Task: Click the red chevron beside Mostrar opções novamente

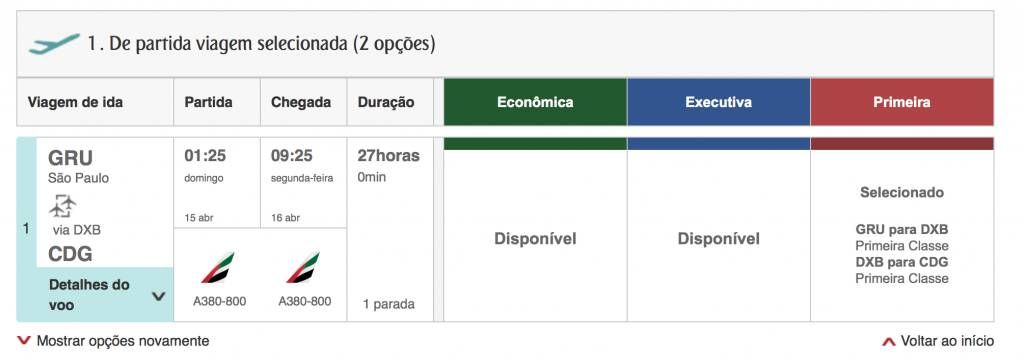Action: pyautogui.click(x=24, y=340)
